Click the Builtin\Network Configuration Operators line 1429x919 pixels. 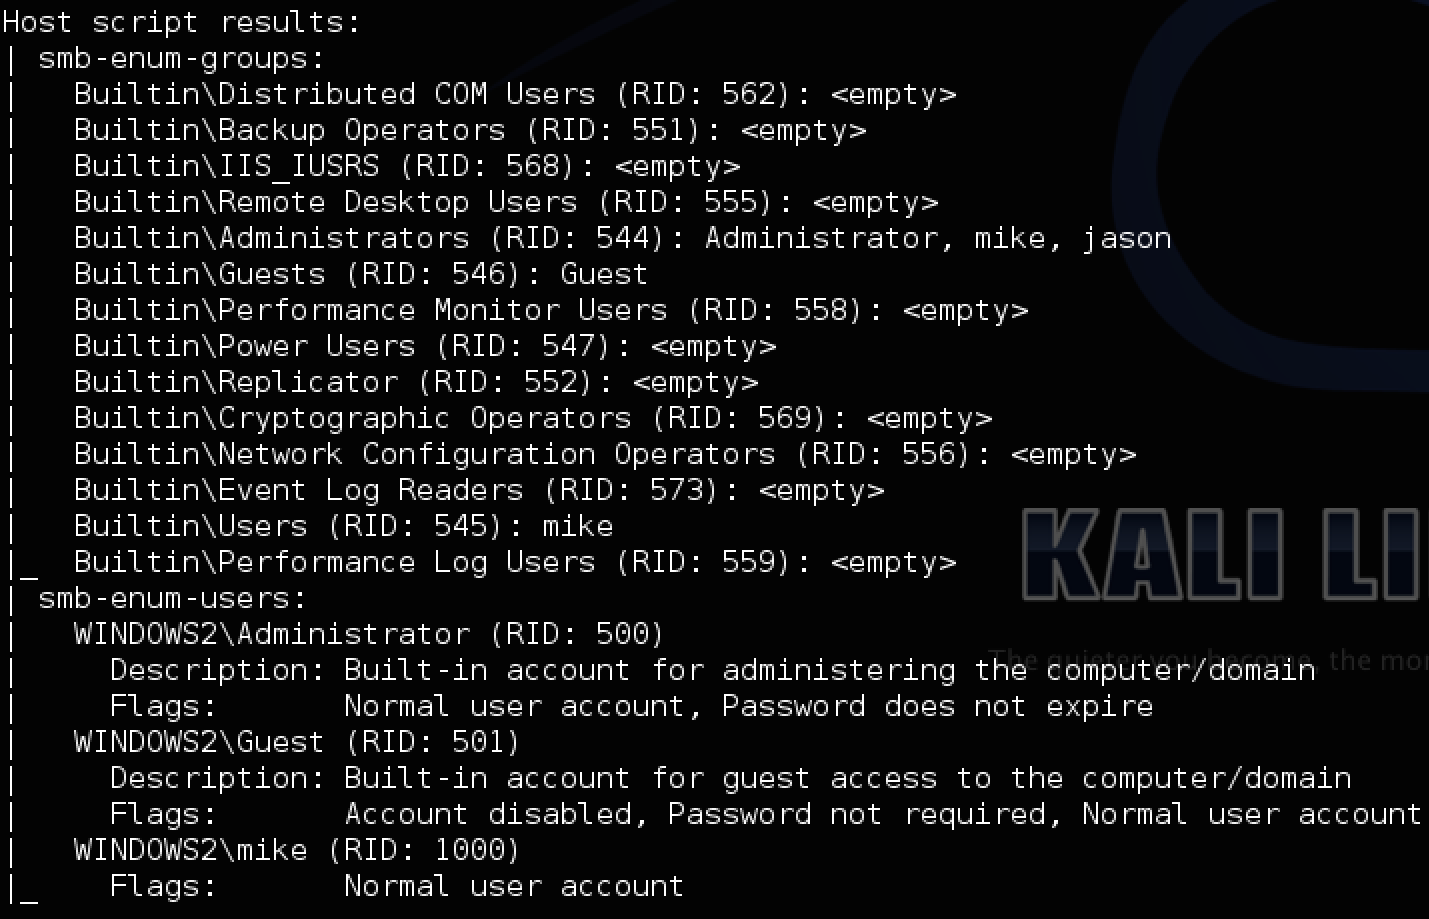coord(604,454)
